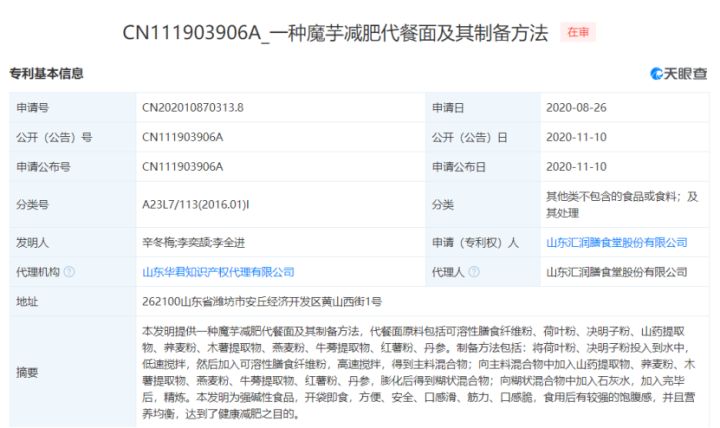Click the 在审 status badge
This screenshot has height=428, width=720.
(578, 33)
